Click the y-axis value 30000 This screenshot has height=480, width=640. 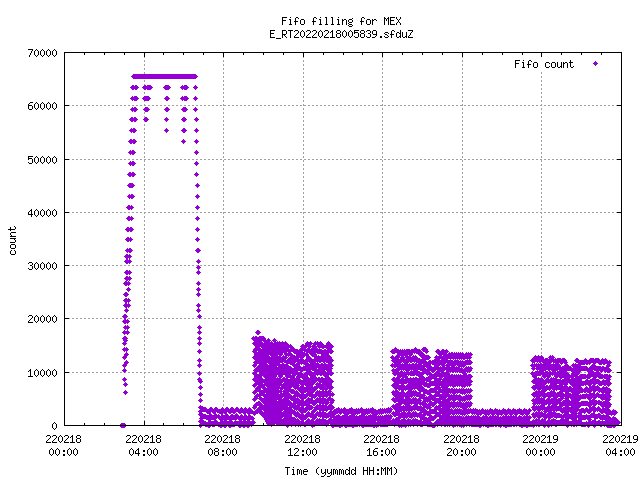[42, 266]
